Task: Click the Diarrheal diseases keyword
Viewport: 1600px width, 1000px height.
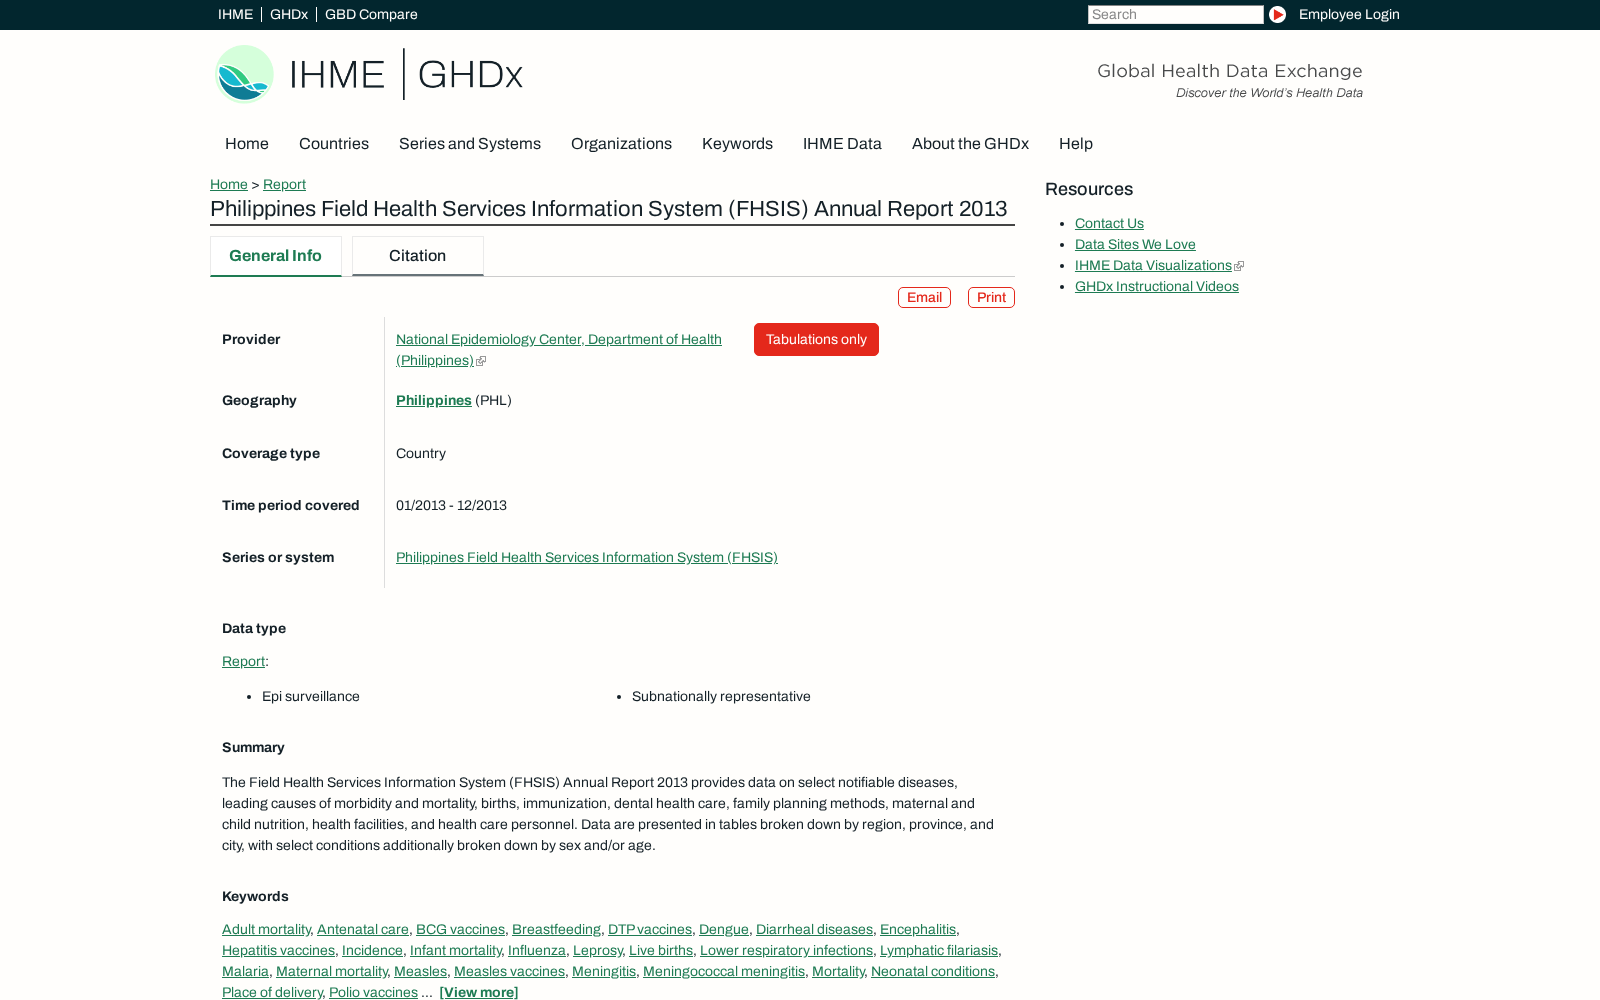Action: [x=814, y=929]
